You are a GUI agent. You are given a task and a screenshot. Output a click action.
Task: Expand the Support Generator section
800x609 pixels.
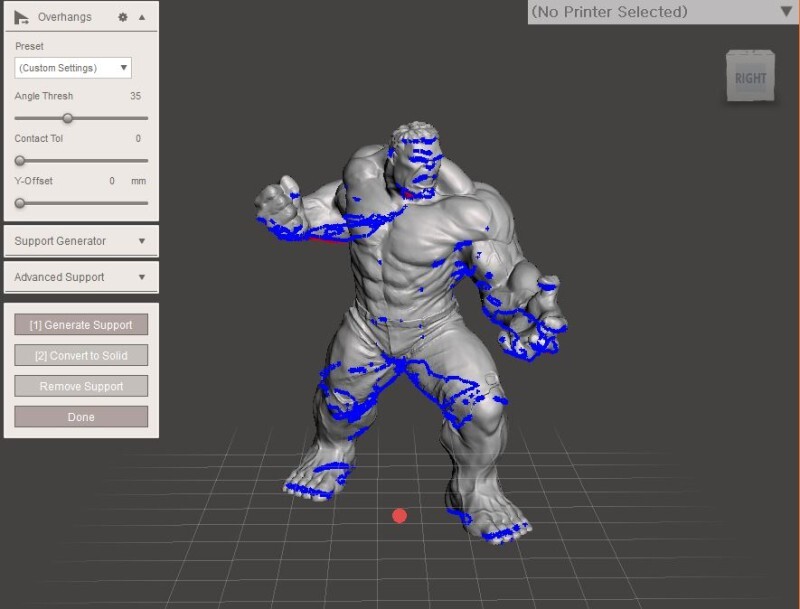[x=81, y=241]
